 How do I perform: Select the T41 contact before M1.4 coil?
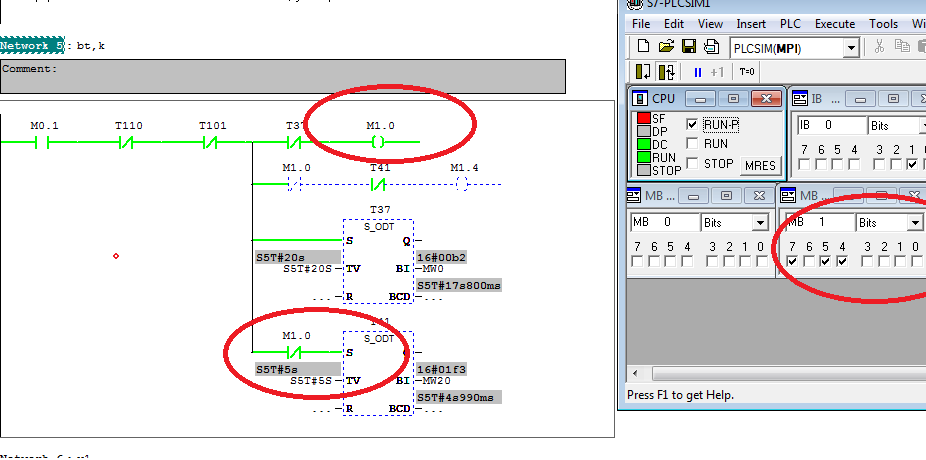(x=379, y=184)
